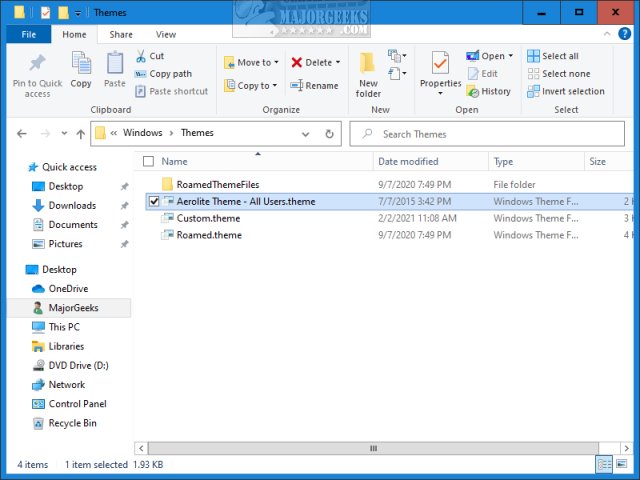Toggle the select-all checkbox in header
The image size is (640, 480).
[x=149, y=161]
